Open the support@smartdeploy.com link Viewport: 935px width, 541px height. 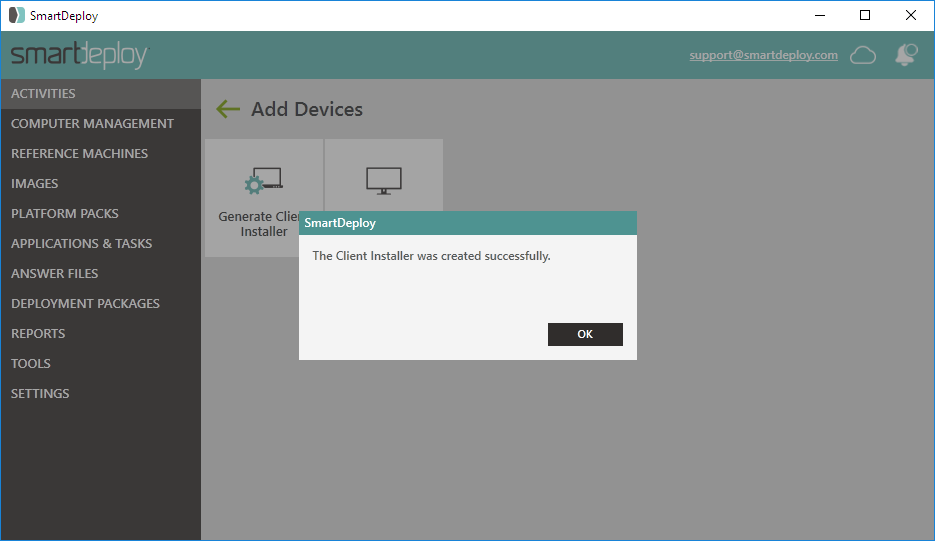pyautogui.click(x=763, y=55)
